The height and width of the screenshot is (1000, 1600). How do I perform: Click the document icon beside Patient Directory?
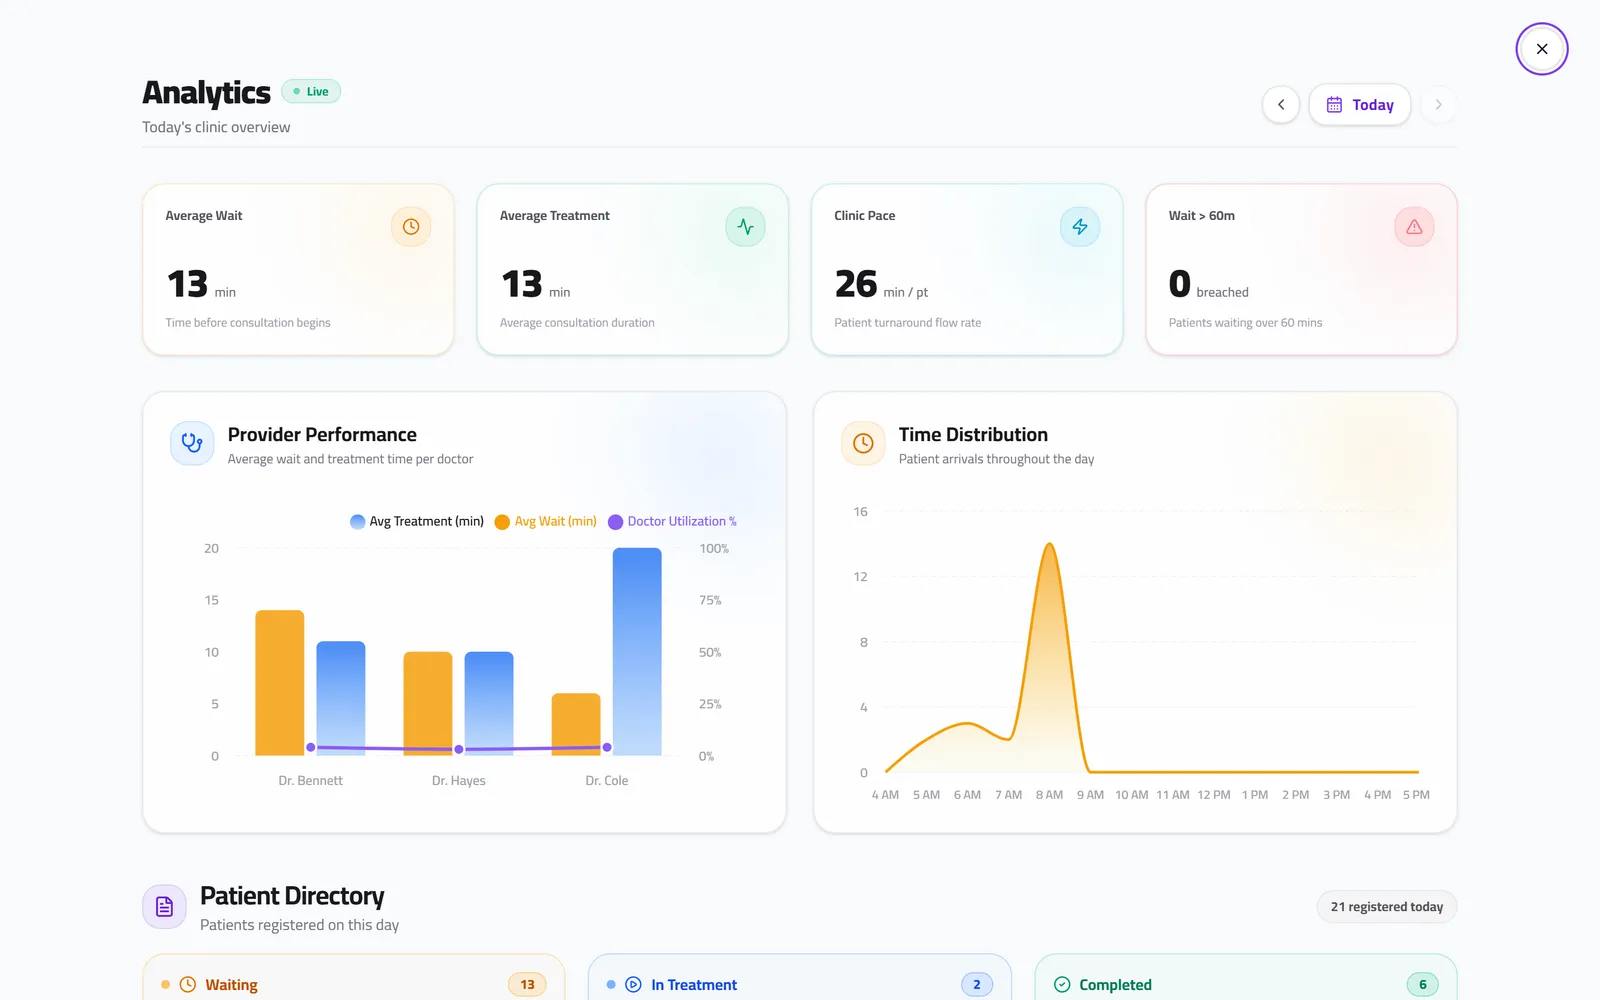[x=164, y=907]
